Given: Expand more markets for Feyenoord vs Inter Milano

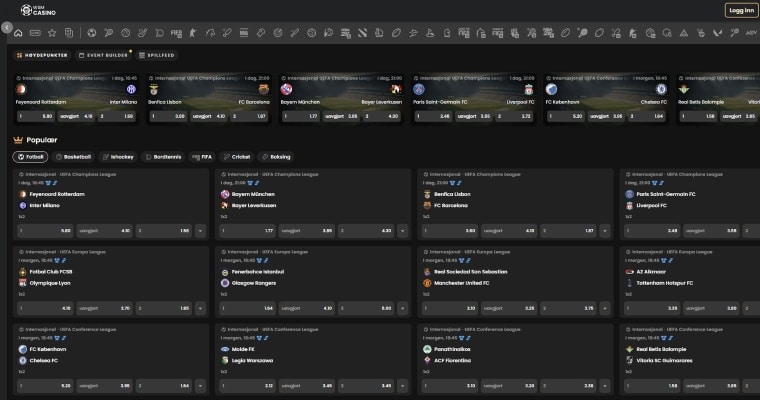Looking at the screenshot, I should 201,231.
